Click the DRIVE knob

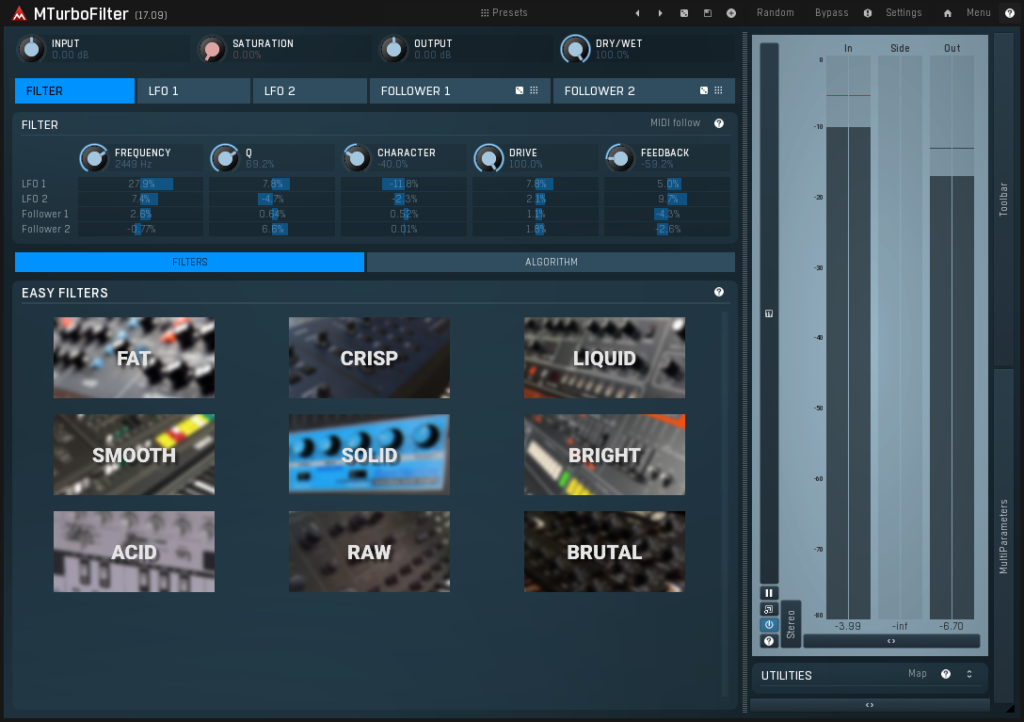click(x=488, y=157)
